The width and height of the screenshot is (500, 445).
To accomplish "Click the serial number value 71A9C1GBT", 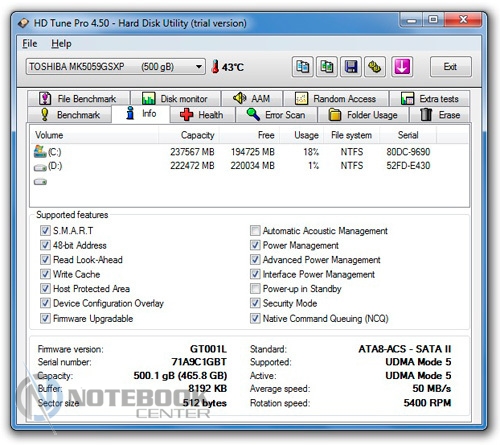I will pos(199,362).
